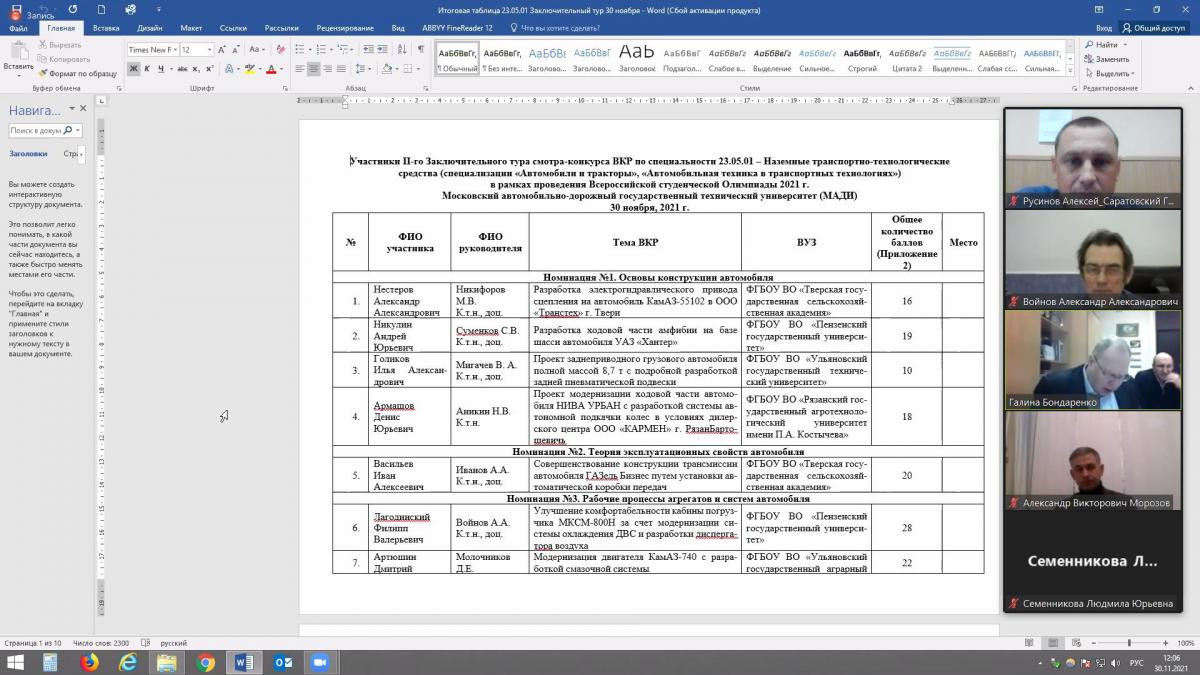The image size is (1200, 675).
Task: Toggle italic (К) formatting
Action: [147, 69]
